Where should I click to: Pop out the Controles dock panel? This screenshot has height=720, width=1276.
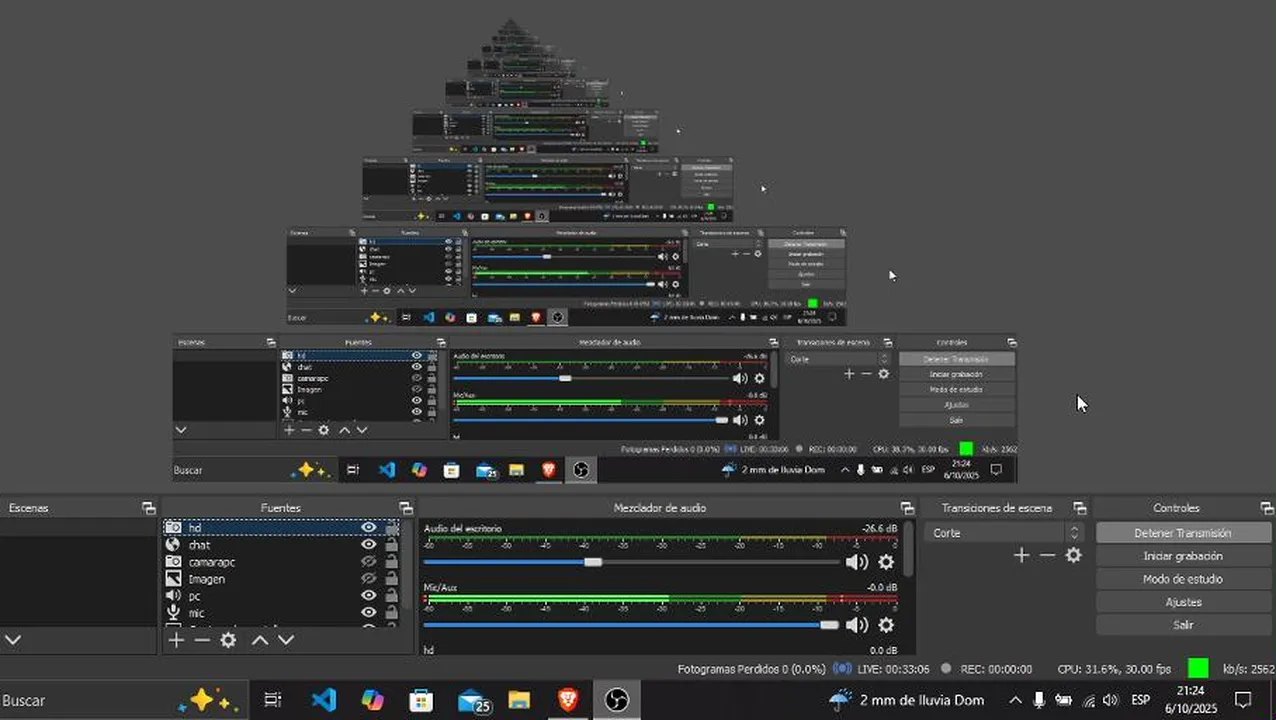[1266, 508]
